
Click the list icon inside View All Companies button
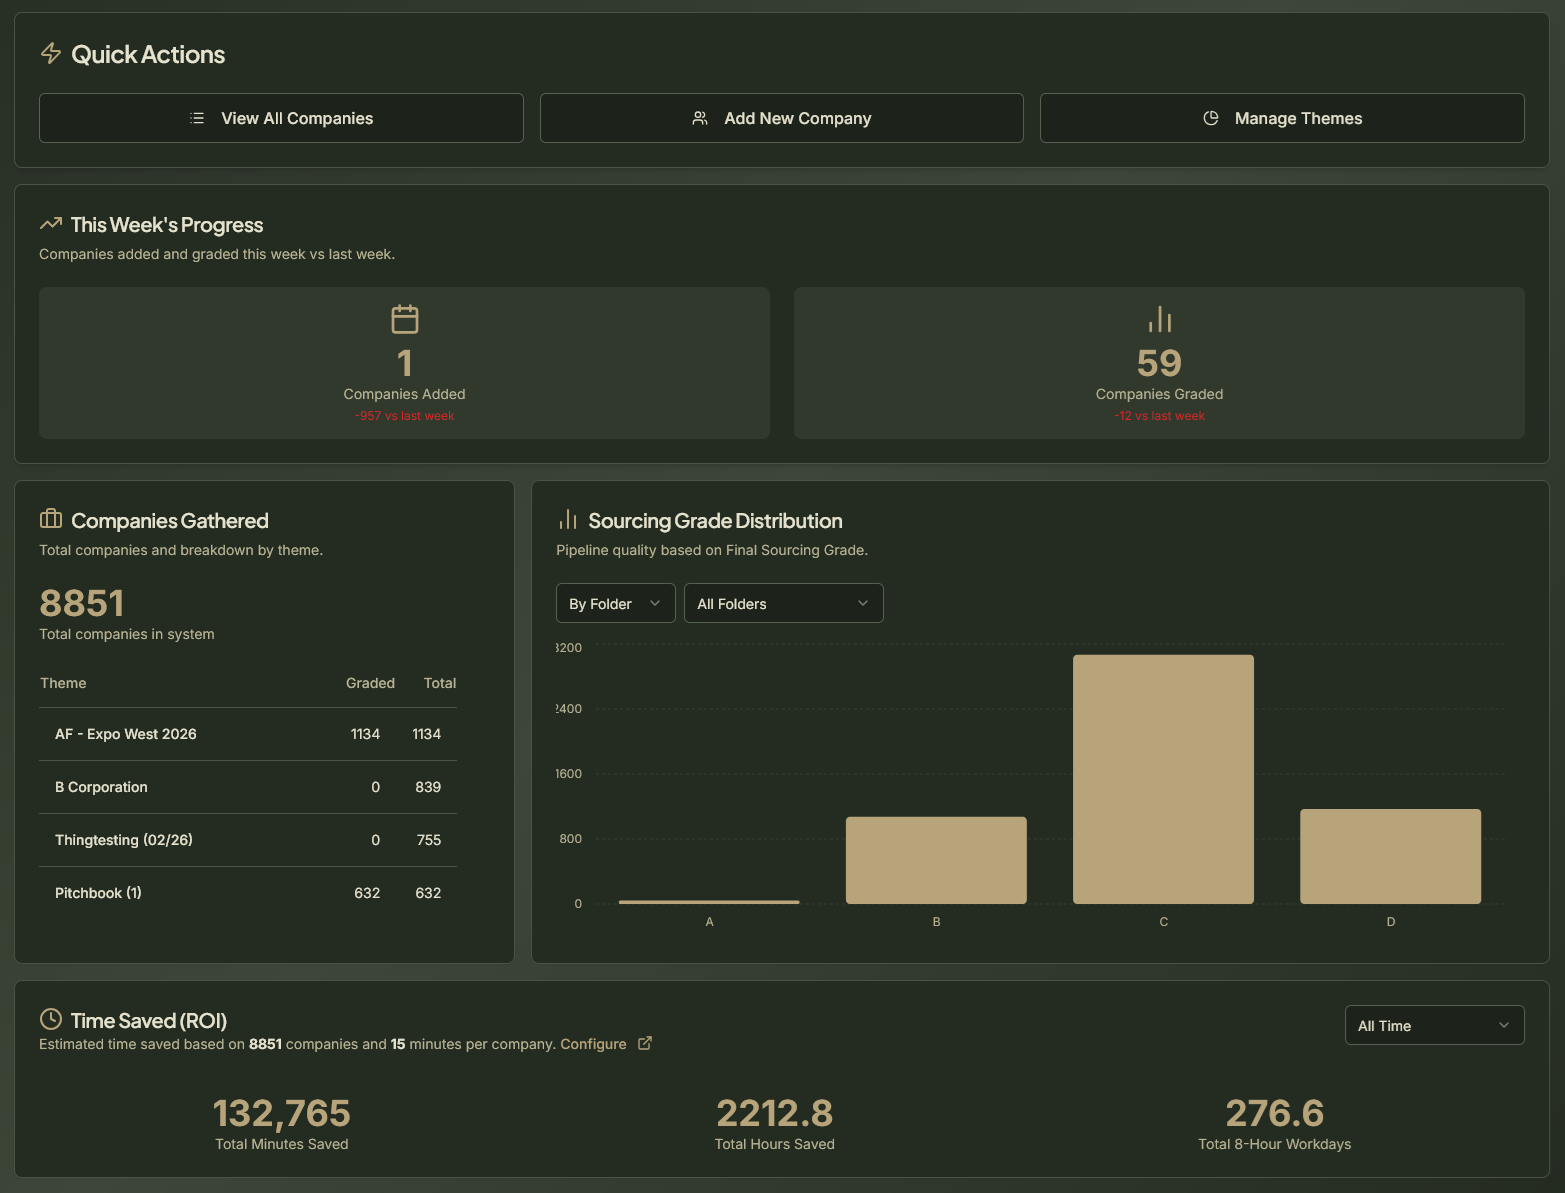pos(198,117)
